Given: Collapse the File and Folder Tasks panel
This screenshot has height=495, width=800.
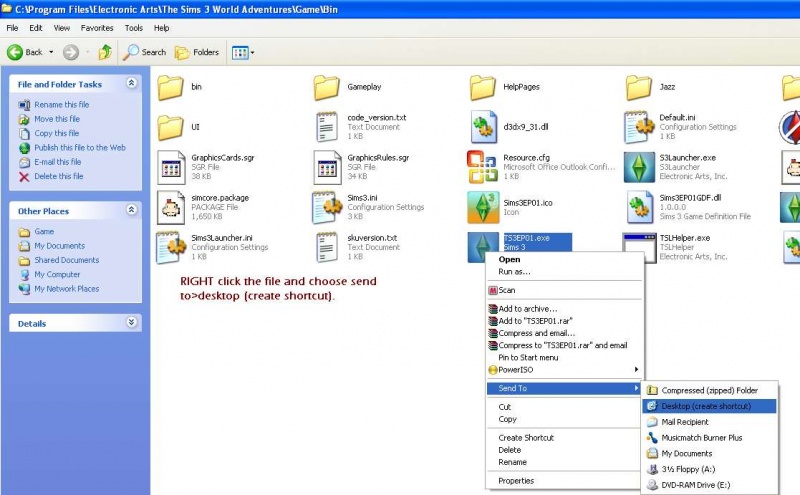Looking at the screenshot, I should coord(131,83).
